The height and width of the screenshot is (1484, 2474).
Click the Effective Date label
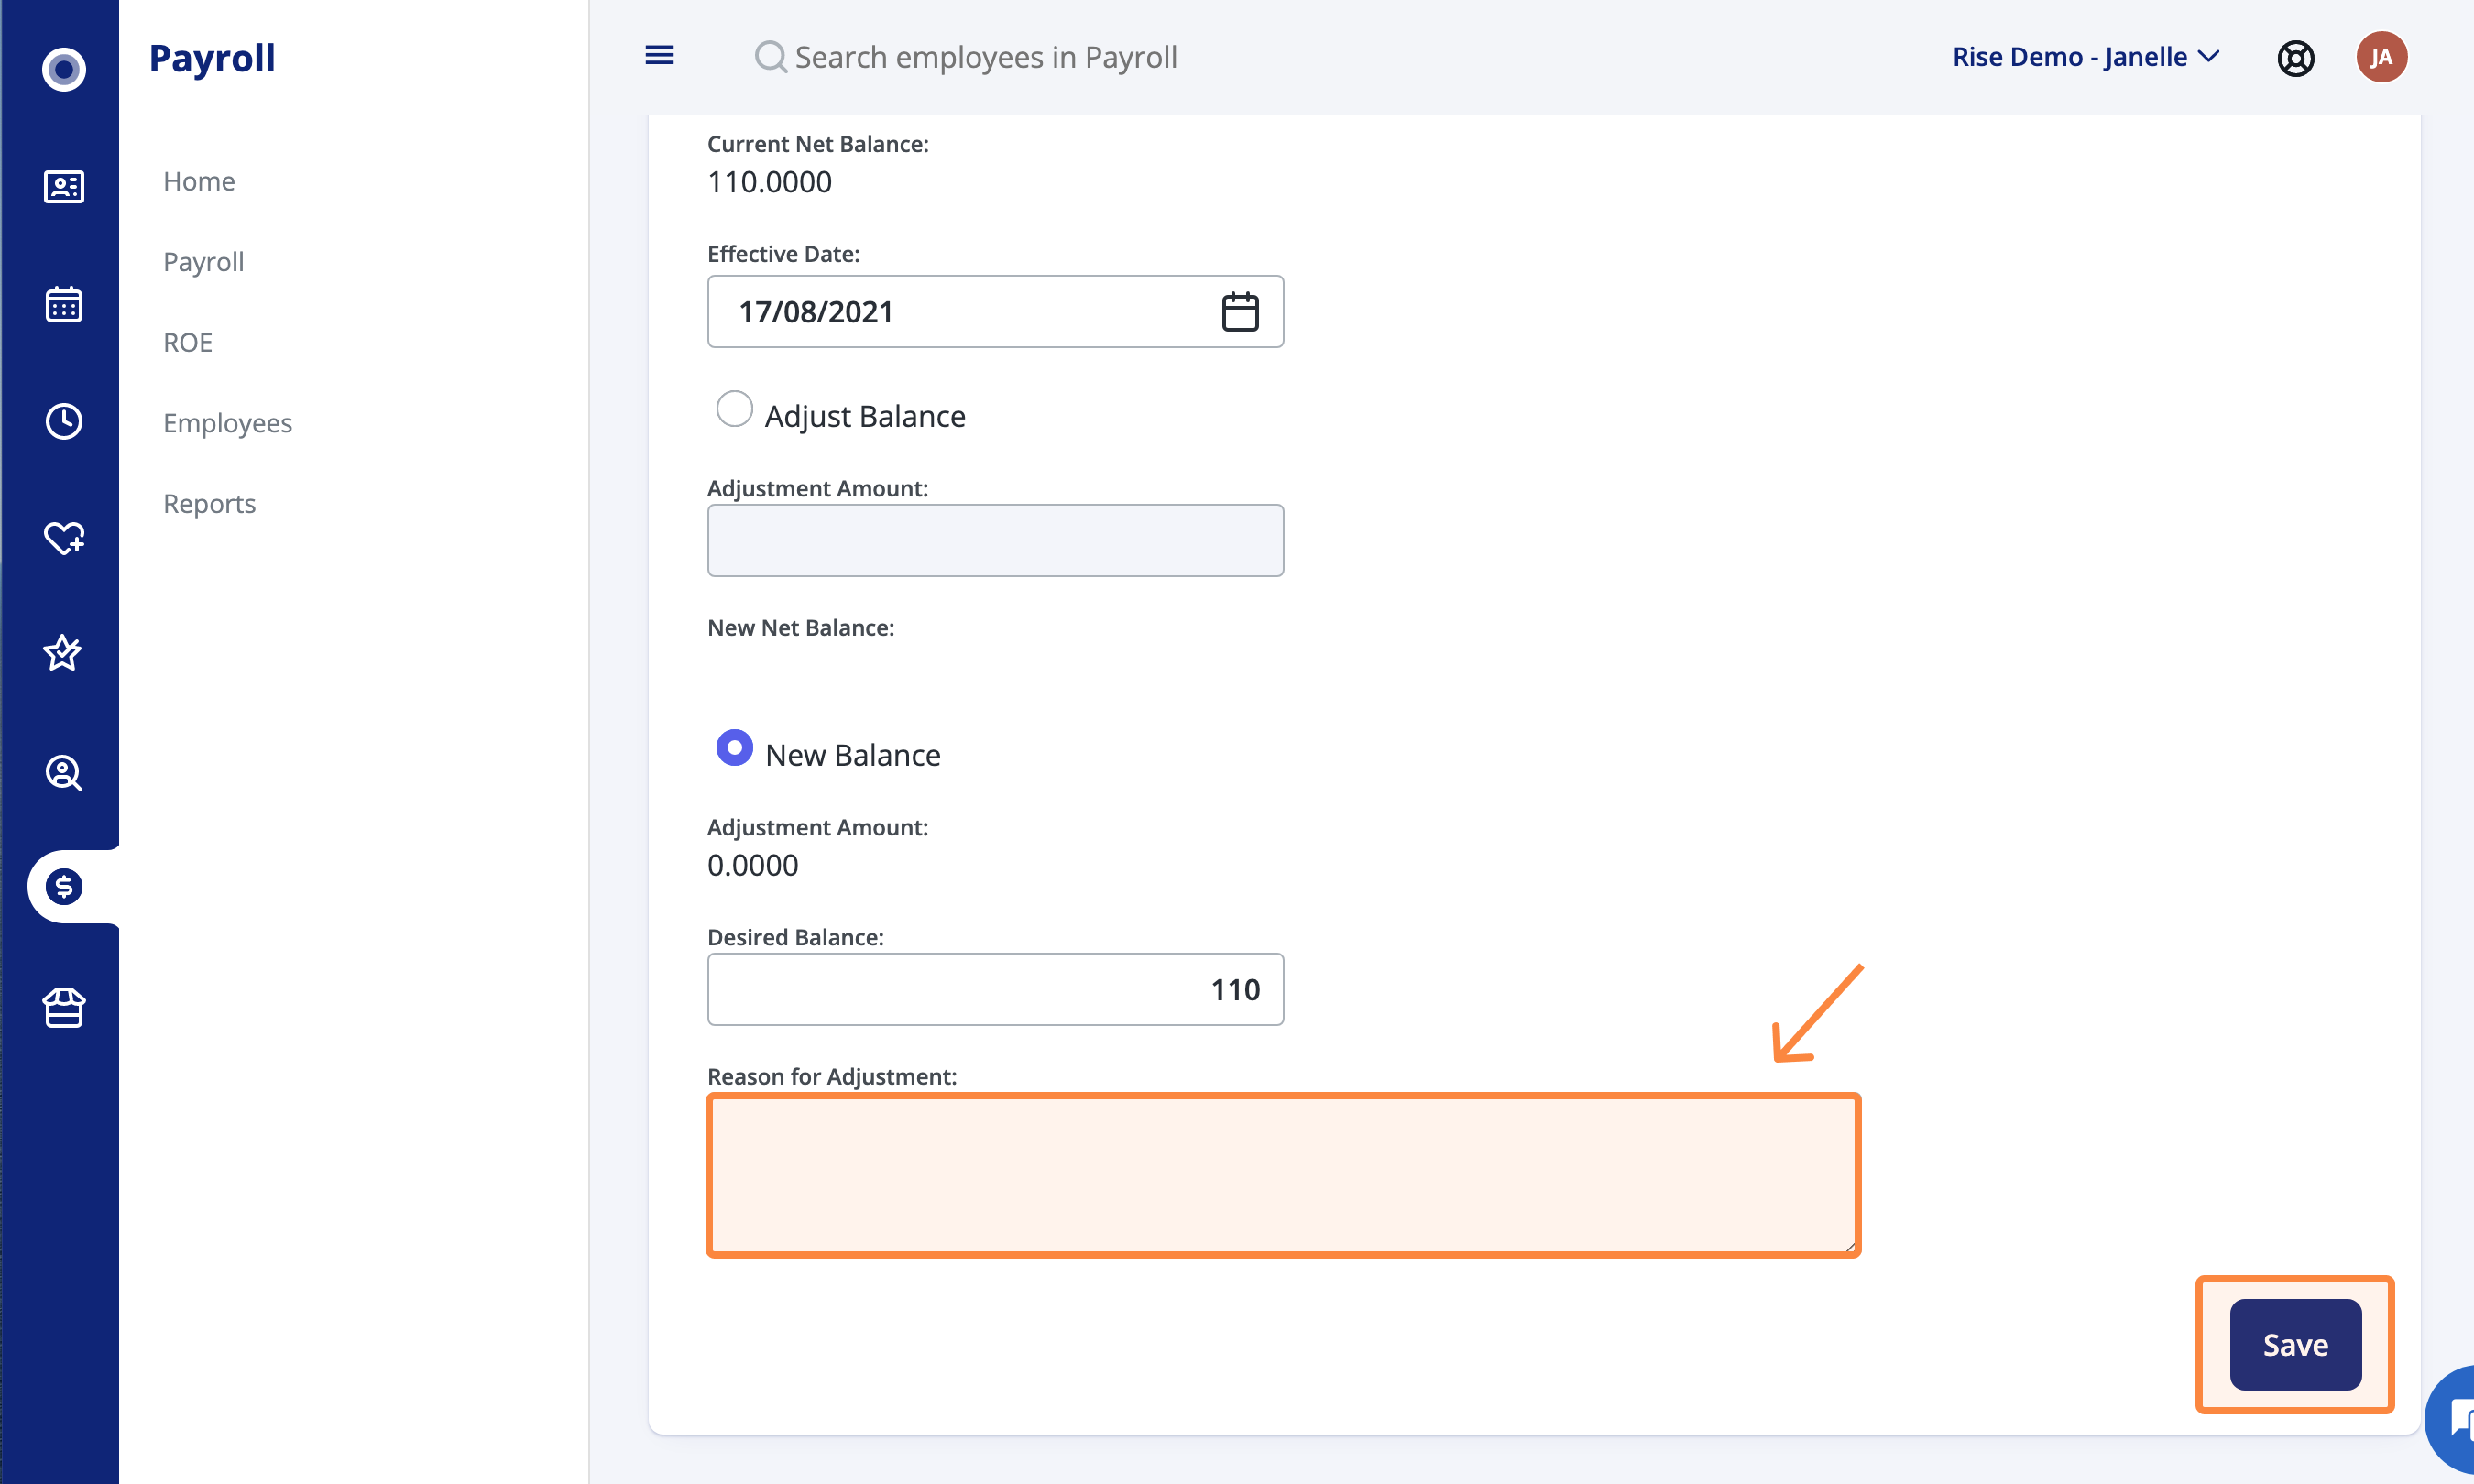tap(783, 254)
